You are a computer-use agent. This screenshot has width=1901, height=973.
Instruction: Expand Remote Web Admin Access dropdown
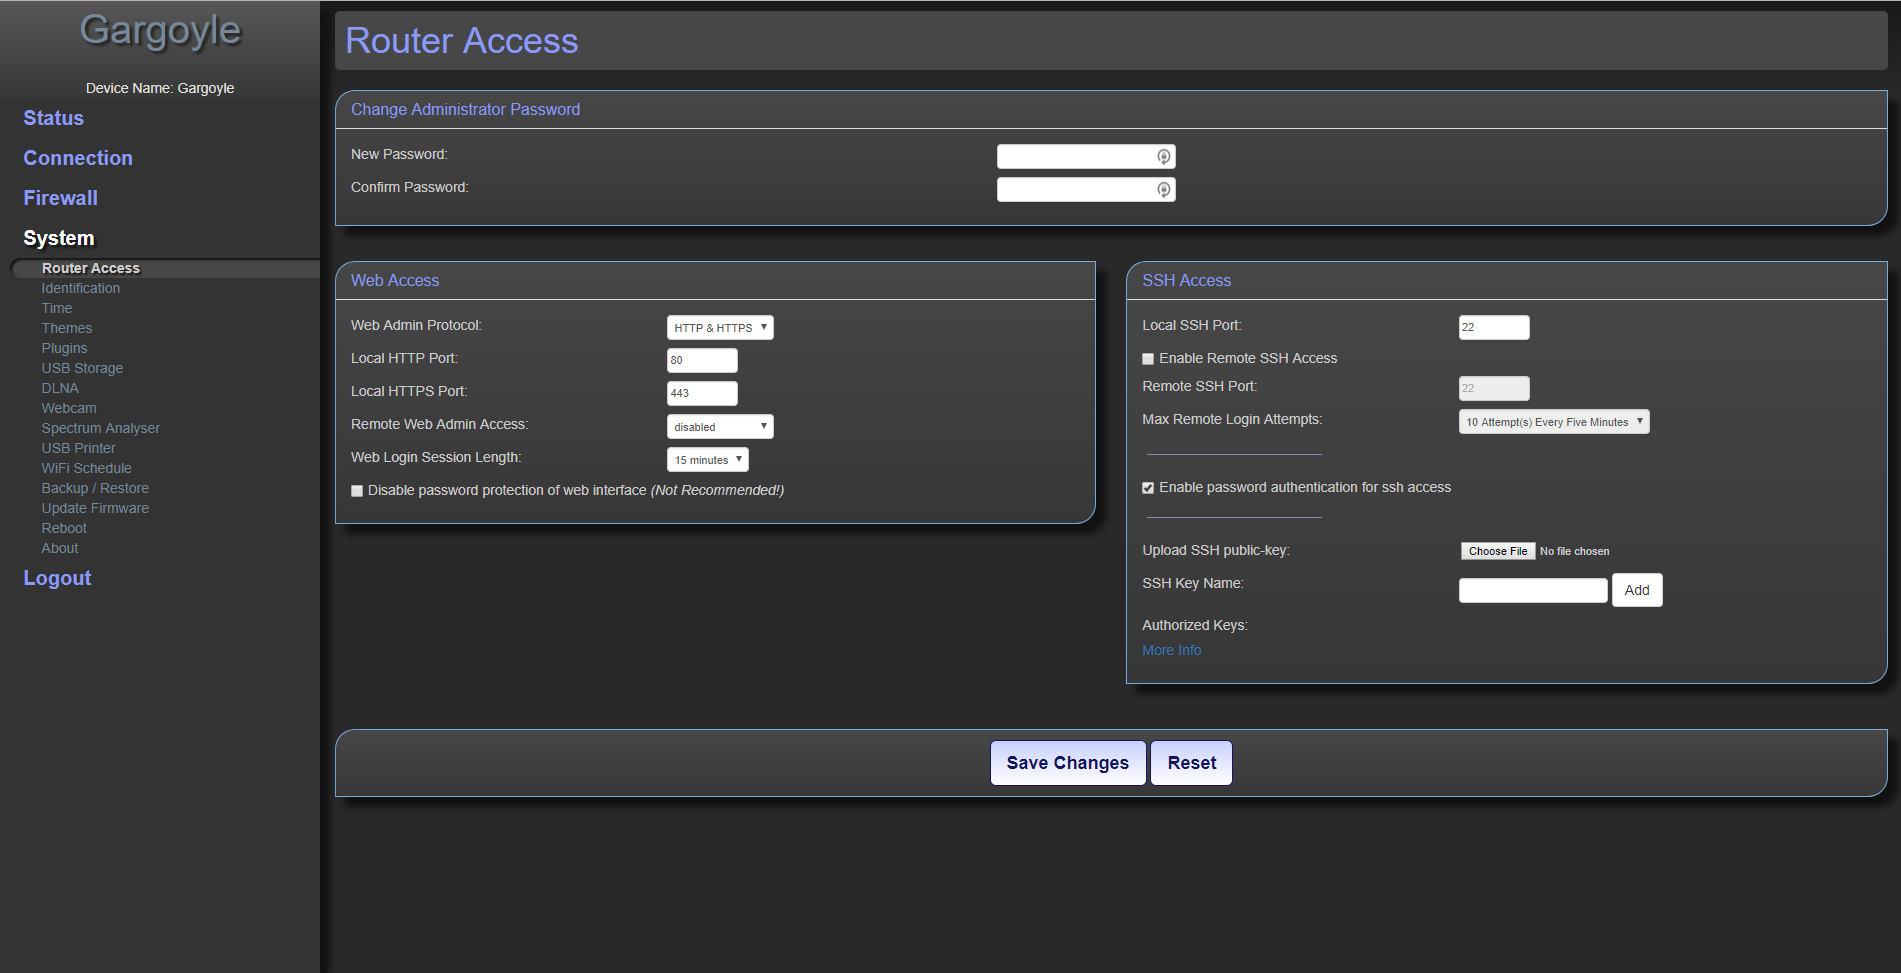pyautogui.click(x=719, y=427)
